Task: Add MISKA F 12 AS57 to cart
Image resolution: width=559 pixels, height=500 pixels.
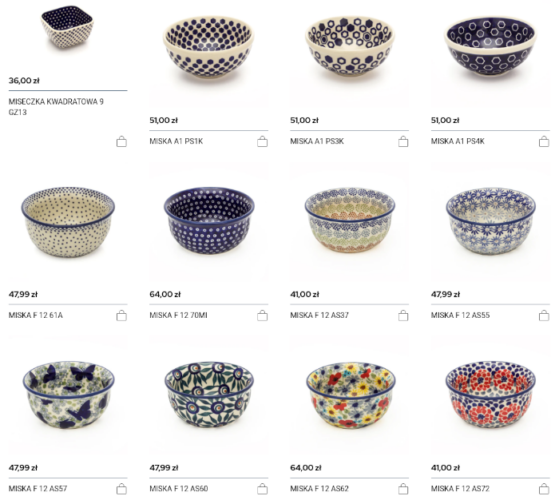Action: [122, 489]
